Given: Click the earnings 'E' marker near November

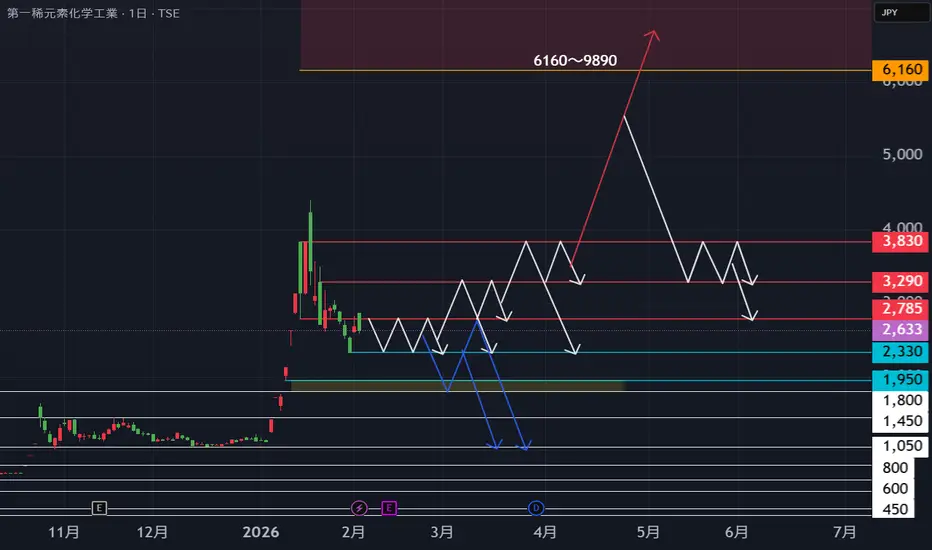Looking at the screenshot, I should [99, 508].
